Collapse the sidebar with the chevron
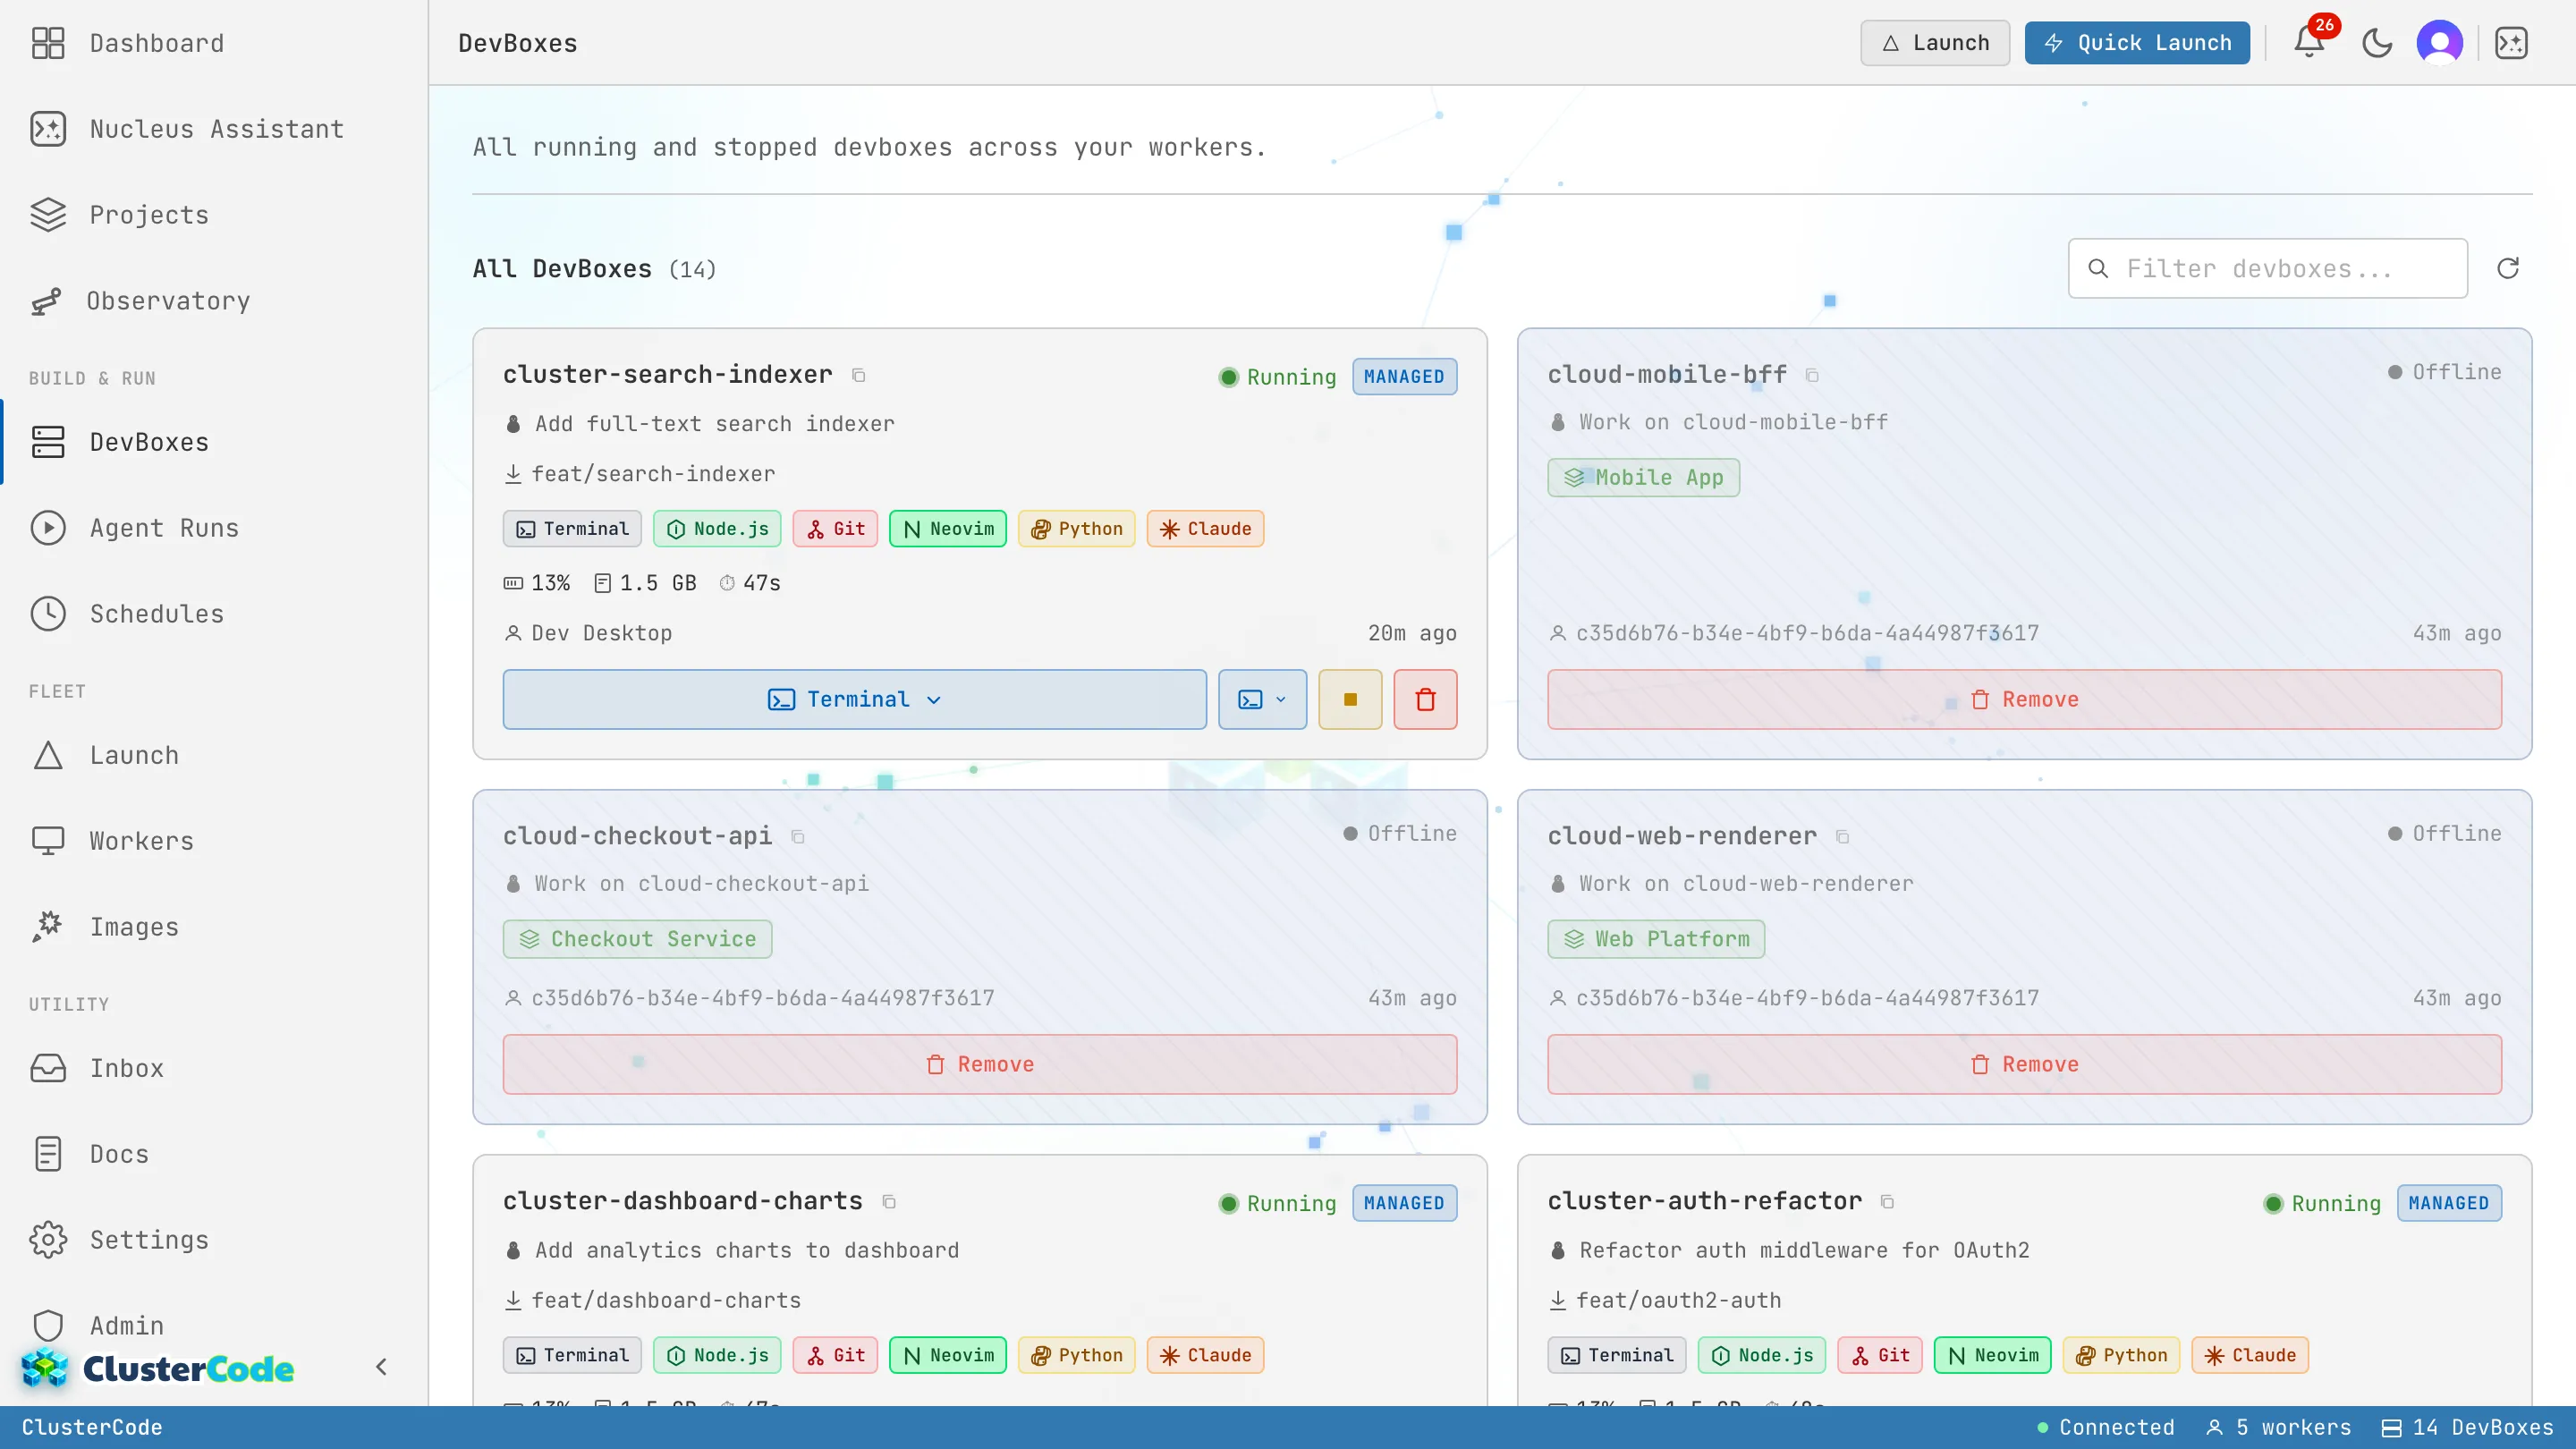 381,1366
